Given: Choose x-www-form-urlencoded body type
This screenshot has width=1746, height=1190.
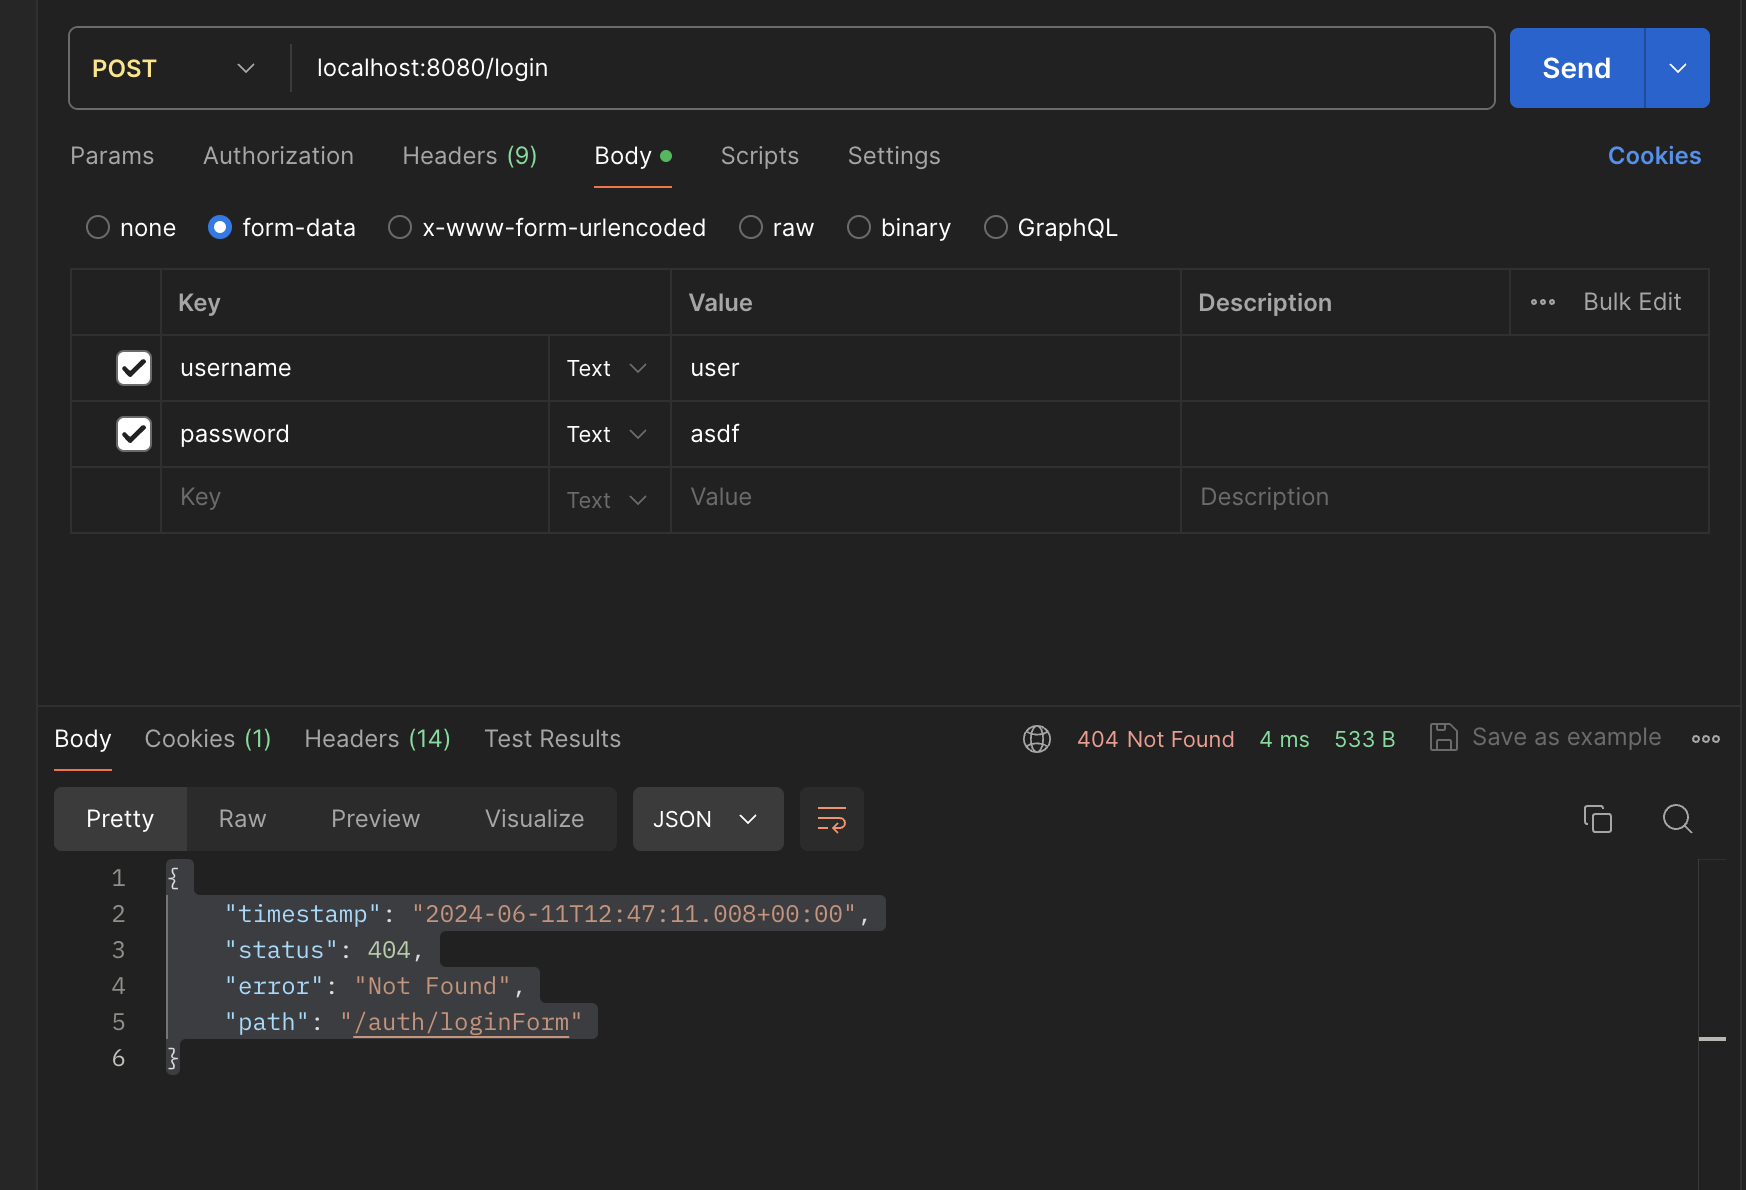Looking at the screenshot, I should coord(400,228).
